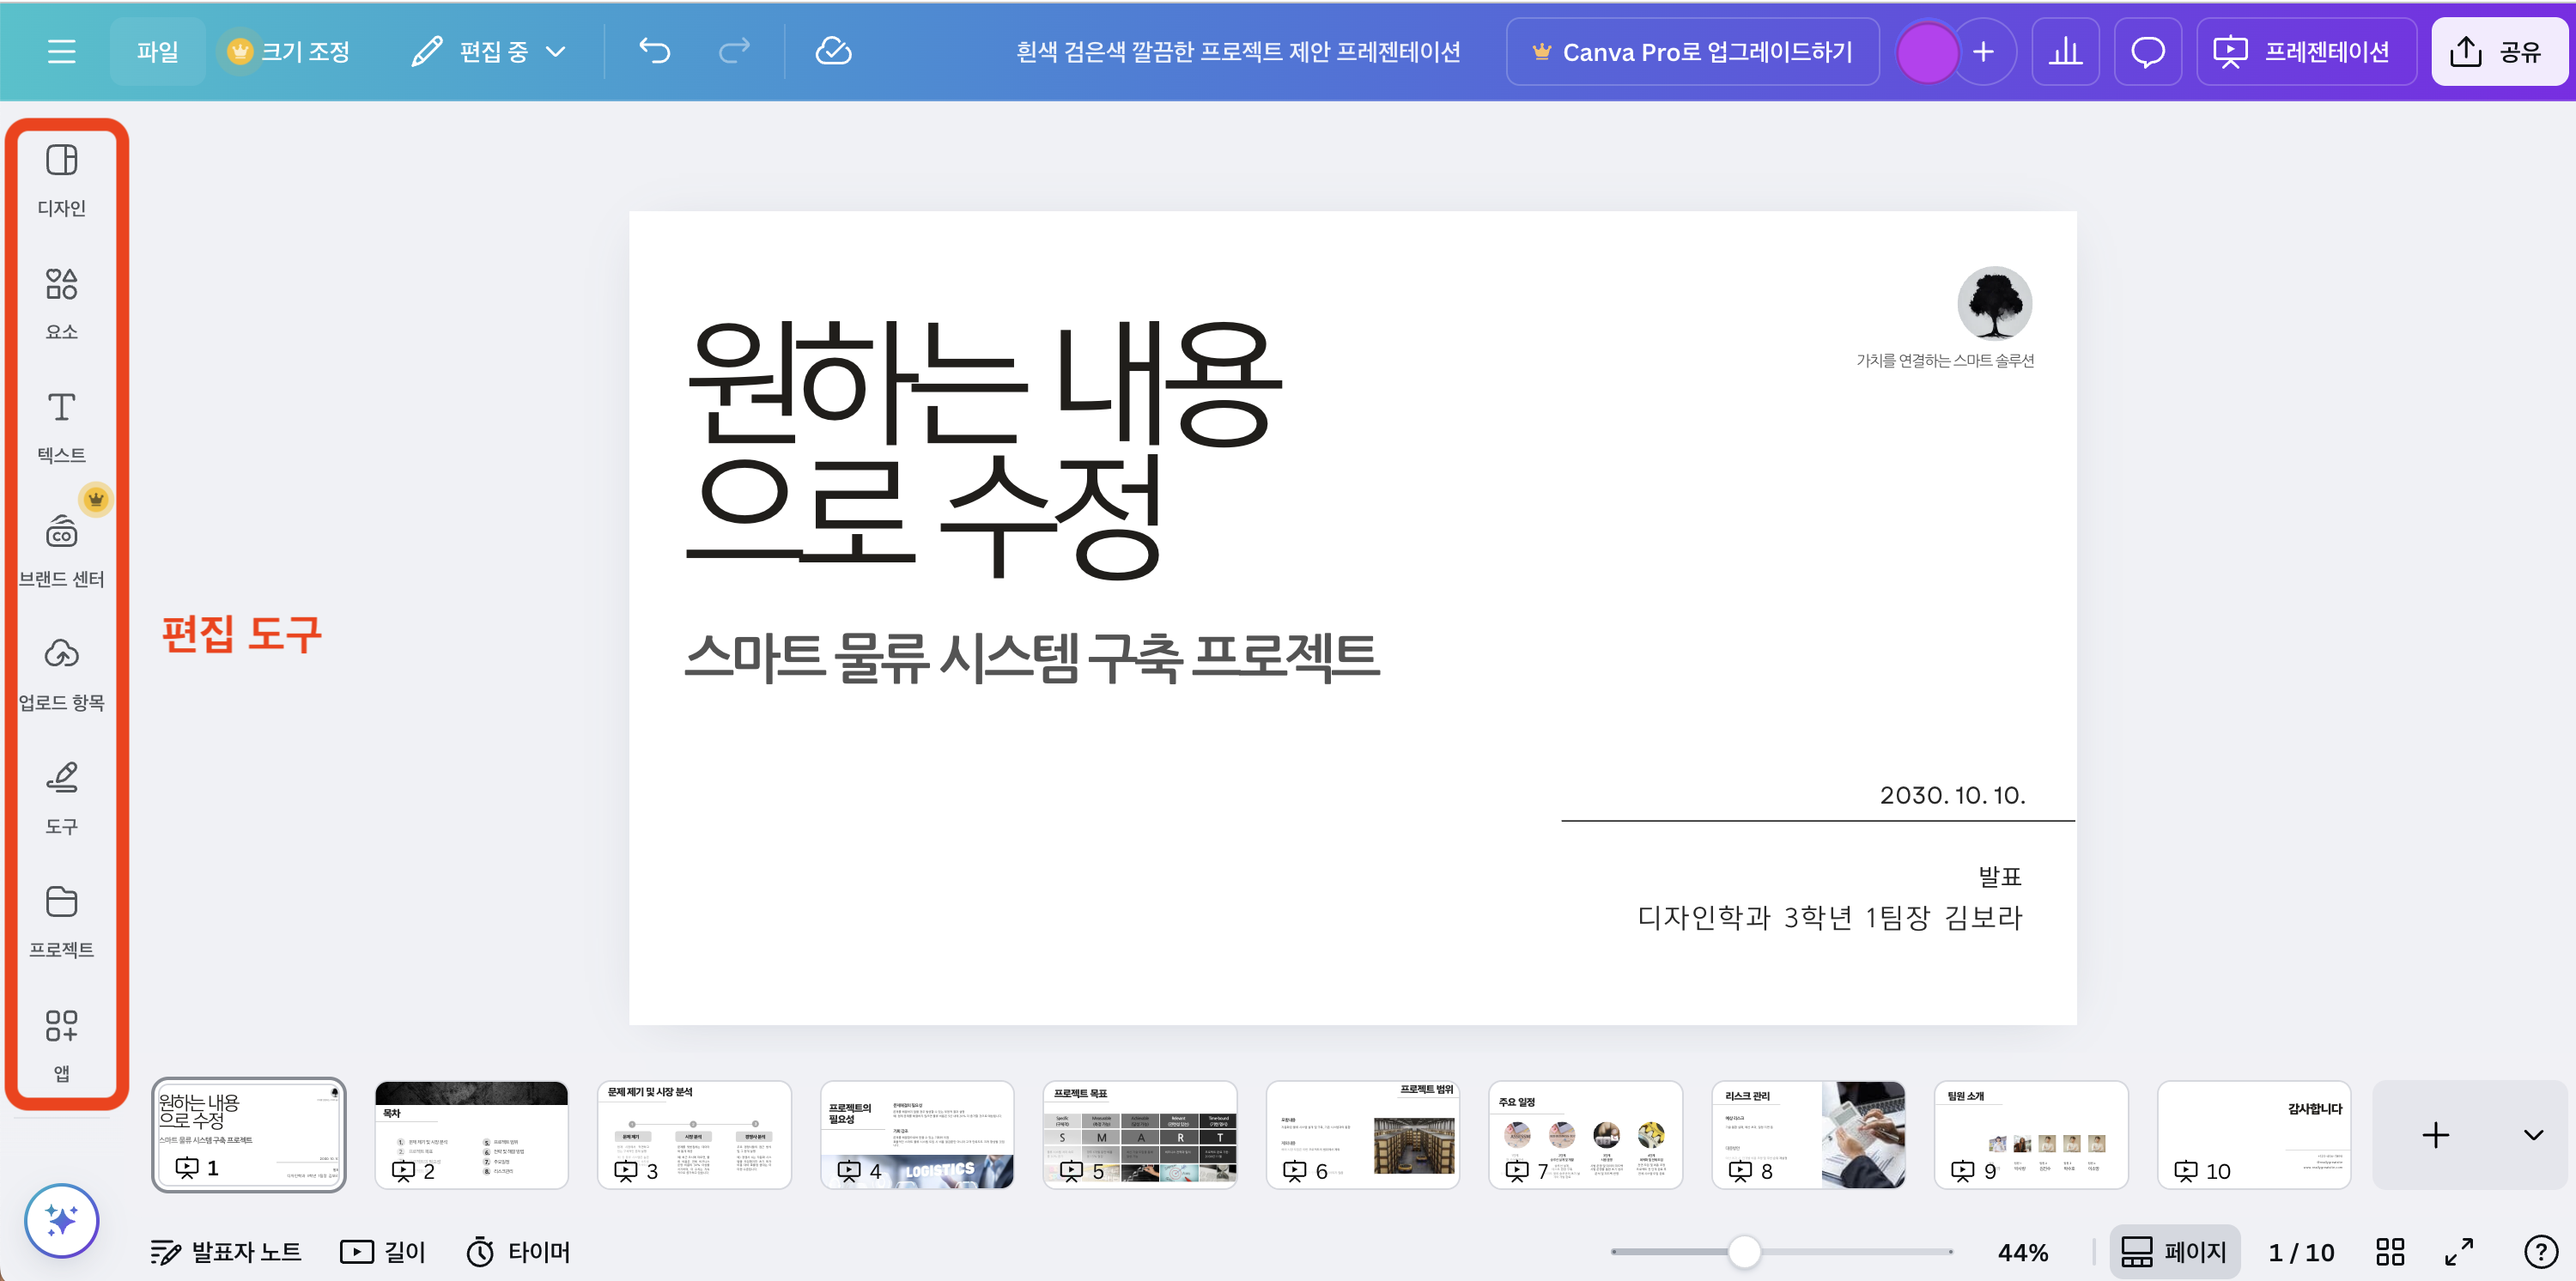Open the 파일 (File) menu
The width and height of the screenshot is (2576, 1281).
(157, 51)
